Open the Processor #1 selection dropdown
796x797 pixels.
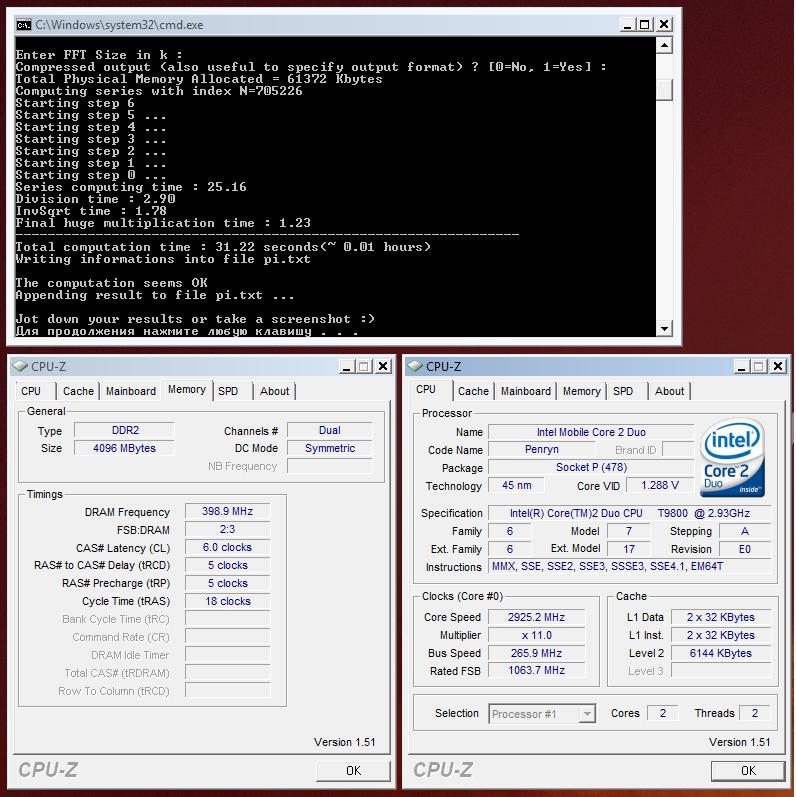587,714
